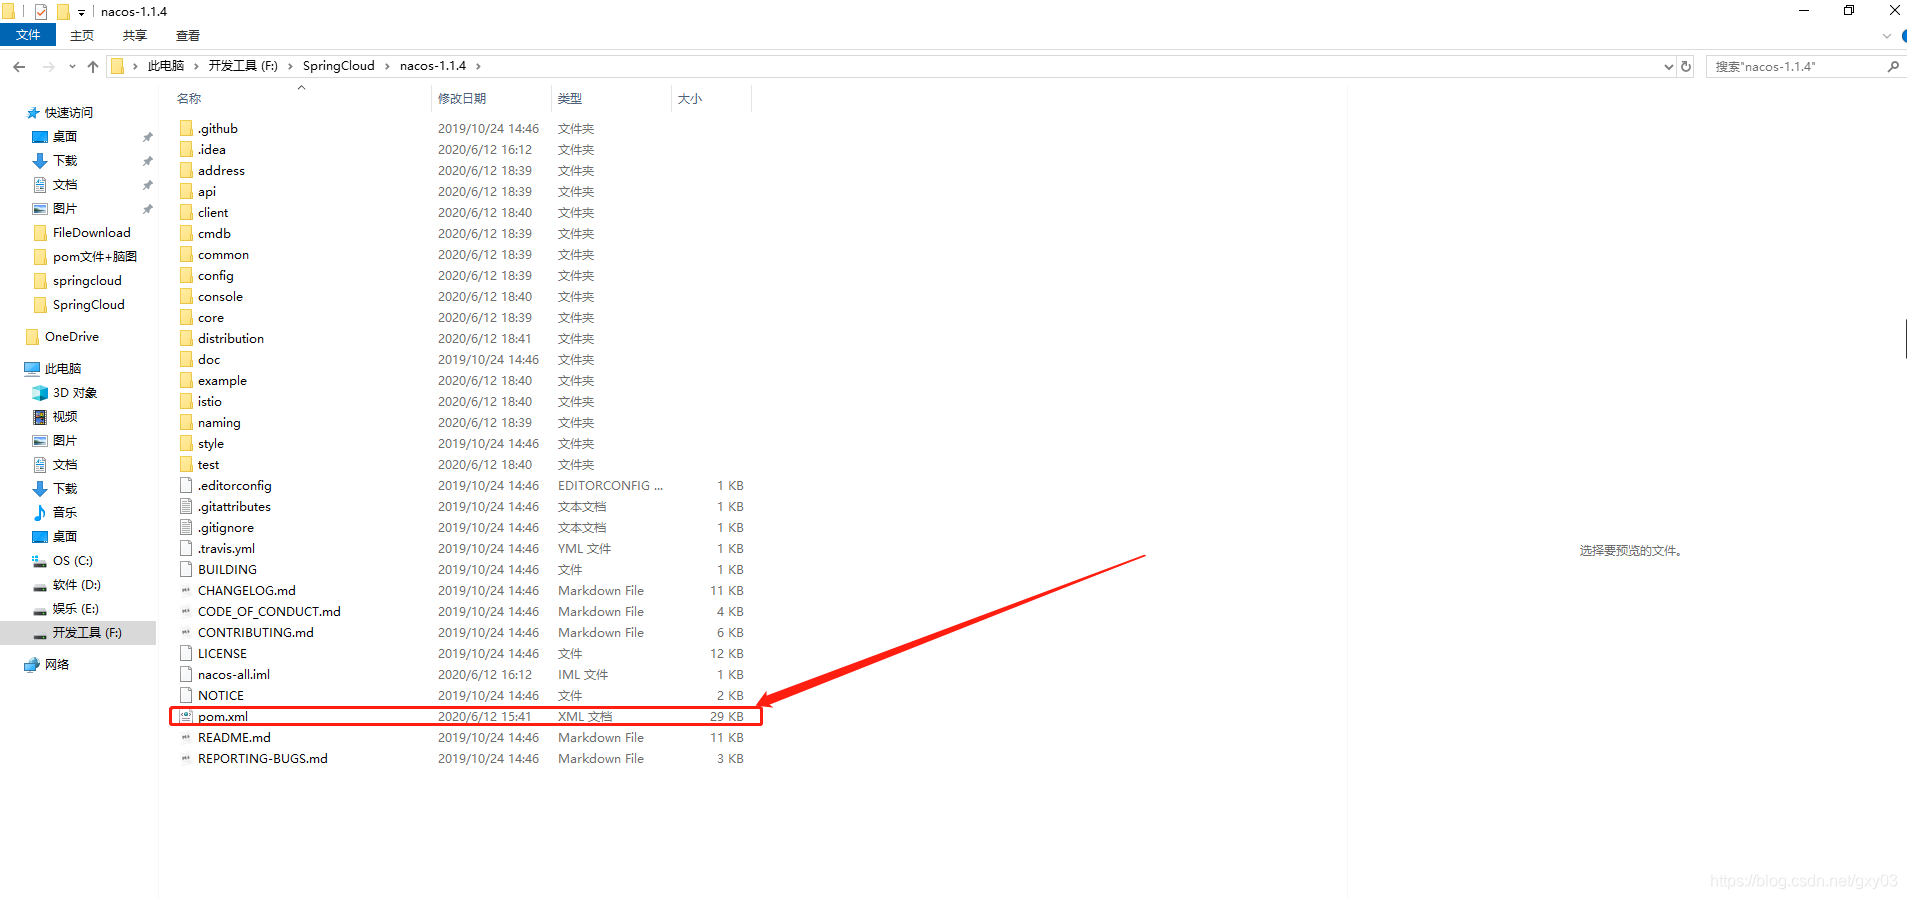This screenshot has width=1907, height=899.
Task: Open FileDownload folder in sidebar
Action: pyautogui.click(x=91, y=233)
